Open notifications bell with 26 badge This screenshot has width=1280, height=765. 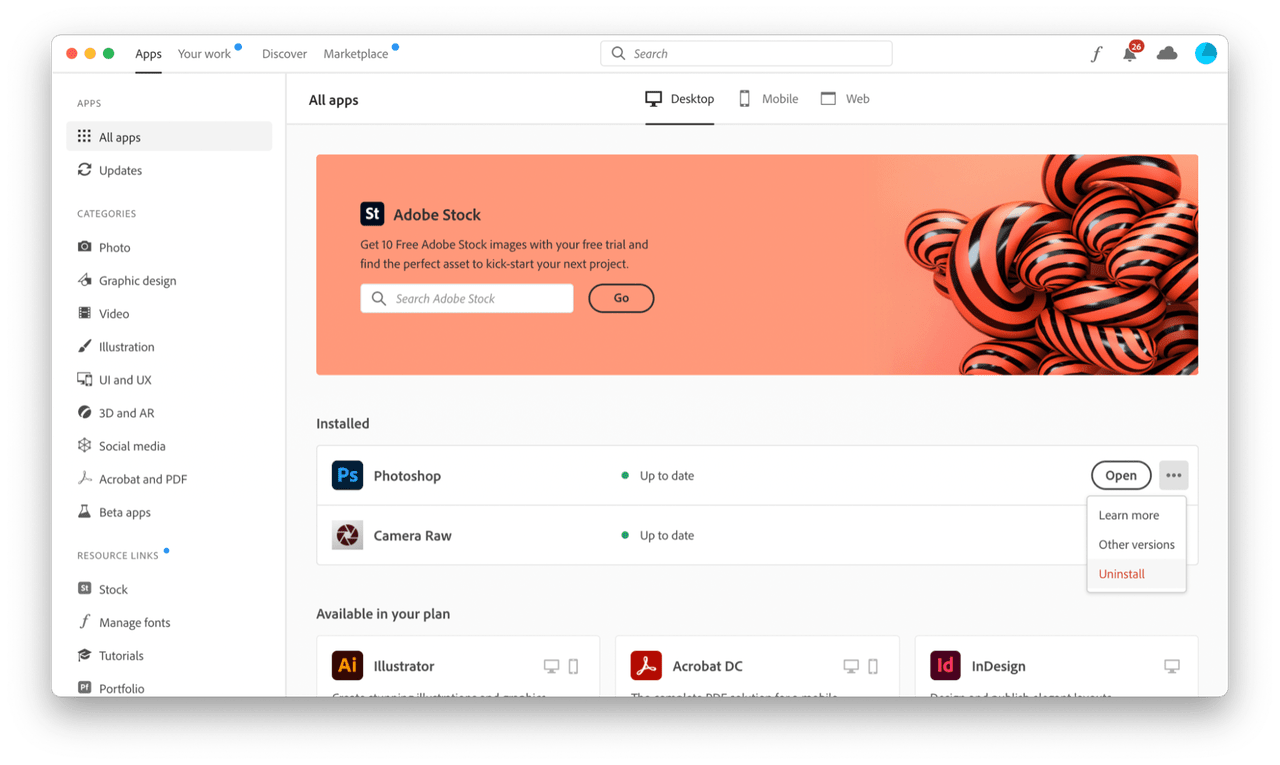tap(1131, 53)
